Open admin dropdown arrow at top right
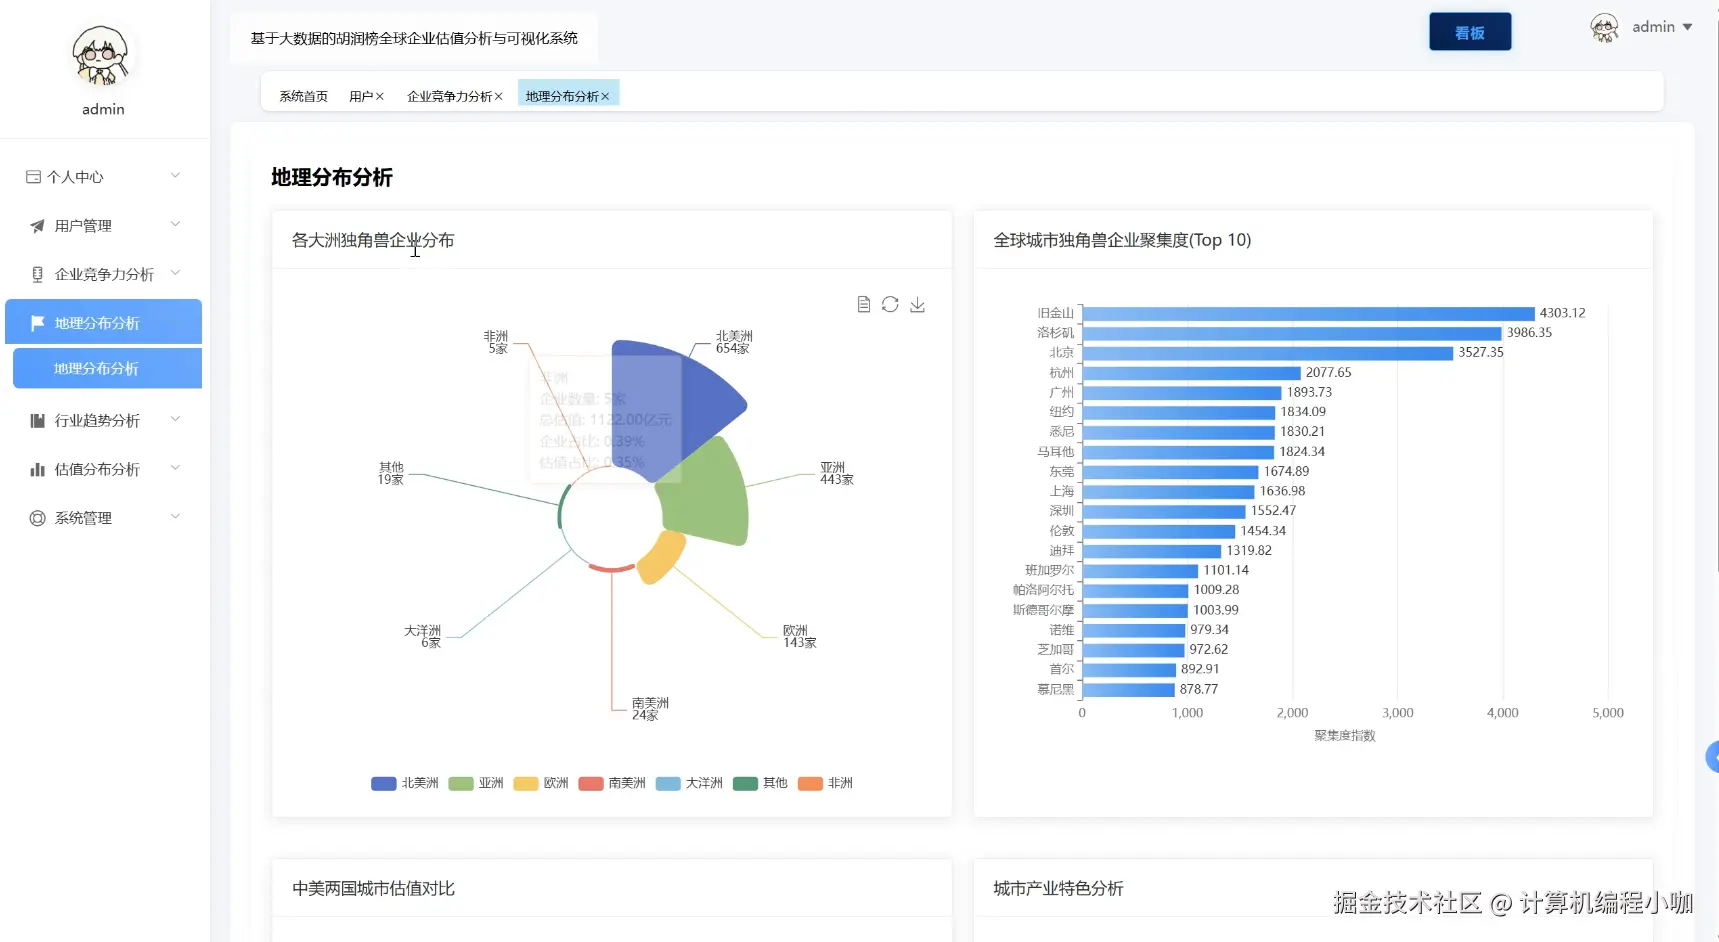This screenshot has width=1719, height=942. click(1687, 28)
